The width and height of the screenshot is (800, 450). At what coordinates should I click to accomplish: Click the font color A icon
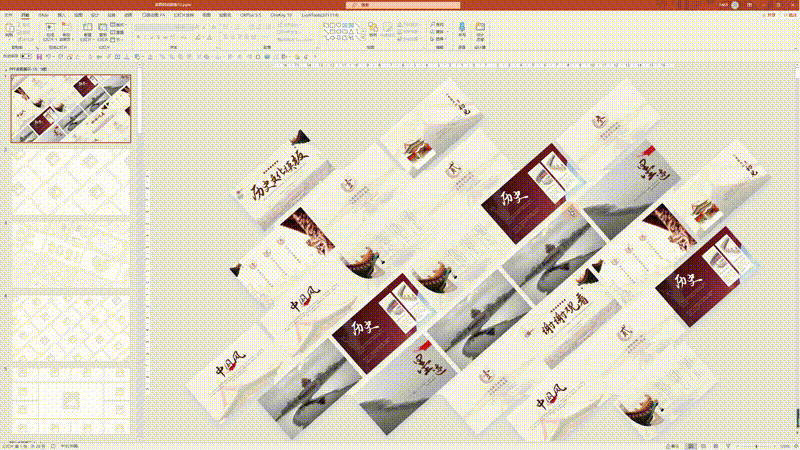tap(210, 37)
